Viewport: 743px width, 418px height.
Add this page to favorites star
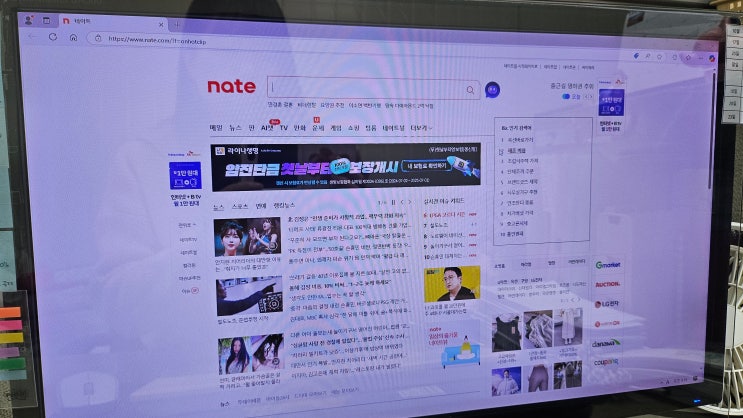(x=660, y=56)
